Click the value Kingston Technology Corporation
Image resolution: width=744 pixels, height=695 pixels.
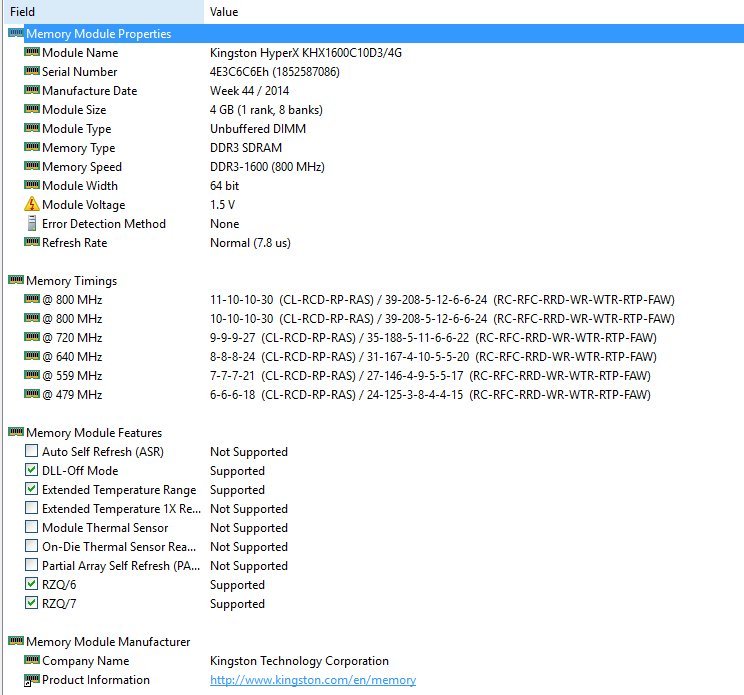pyautogui.click(x=299, y=661)
